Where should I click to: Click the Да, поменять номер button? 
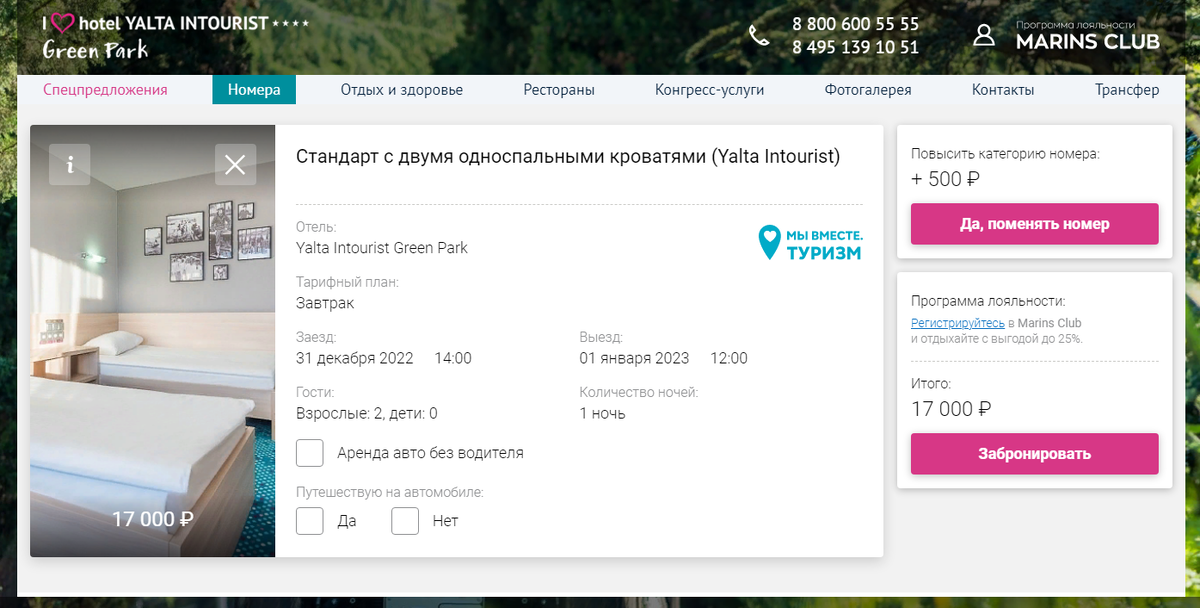(1034, 224)
